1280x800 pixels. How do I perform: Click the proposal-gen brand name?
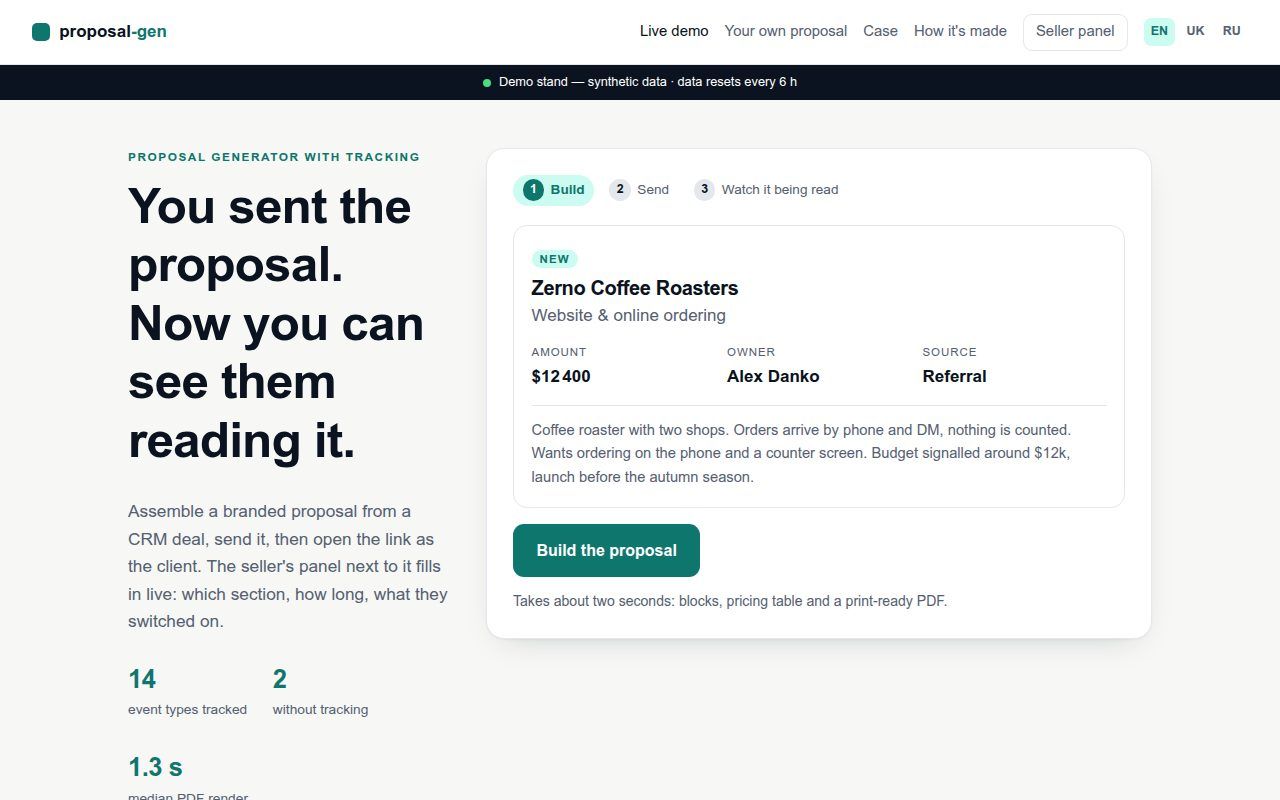[113, 32]
